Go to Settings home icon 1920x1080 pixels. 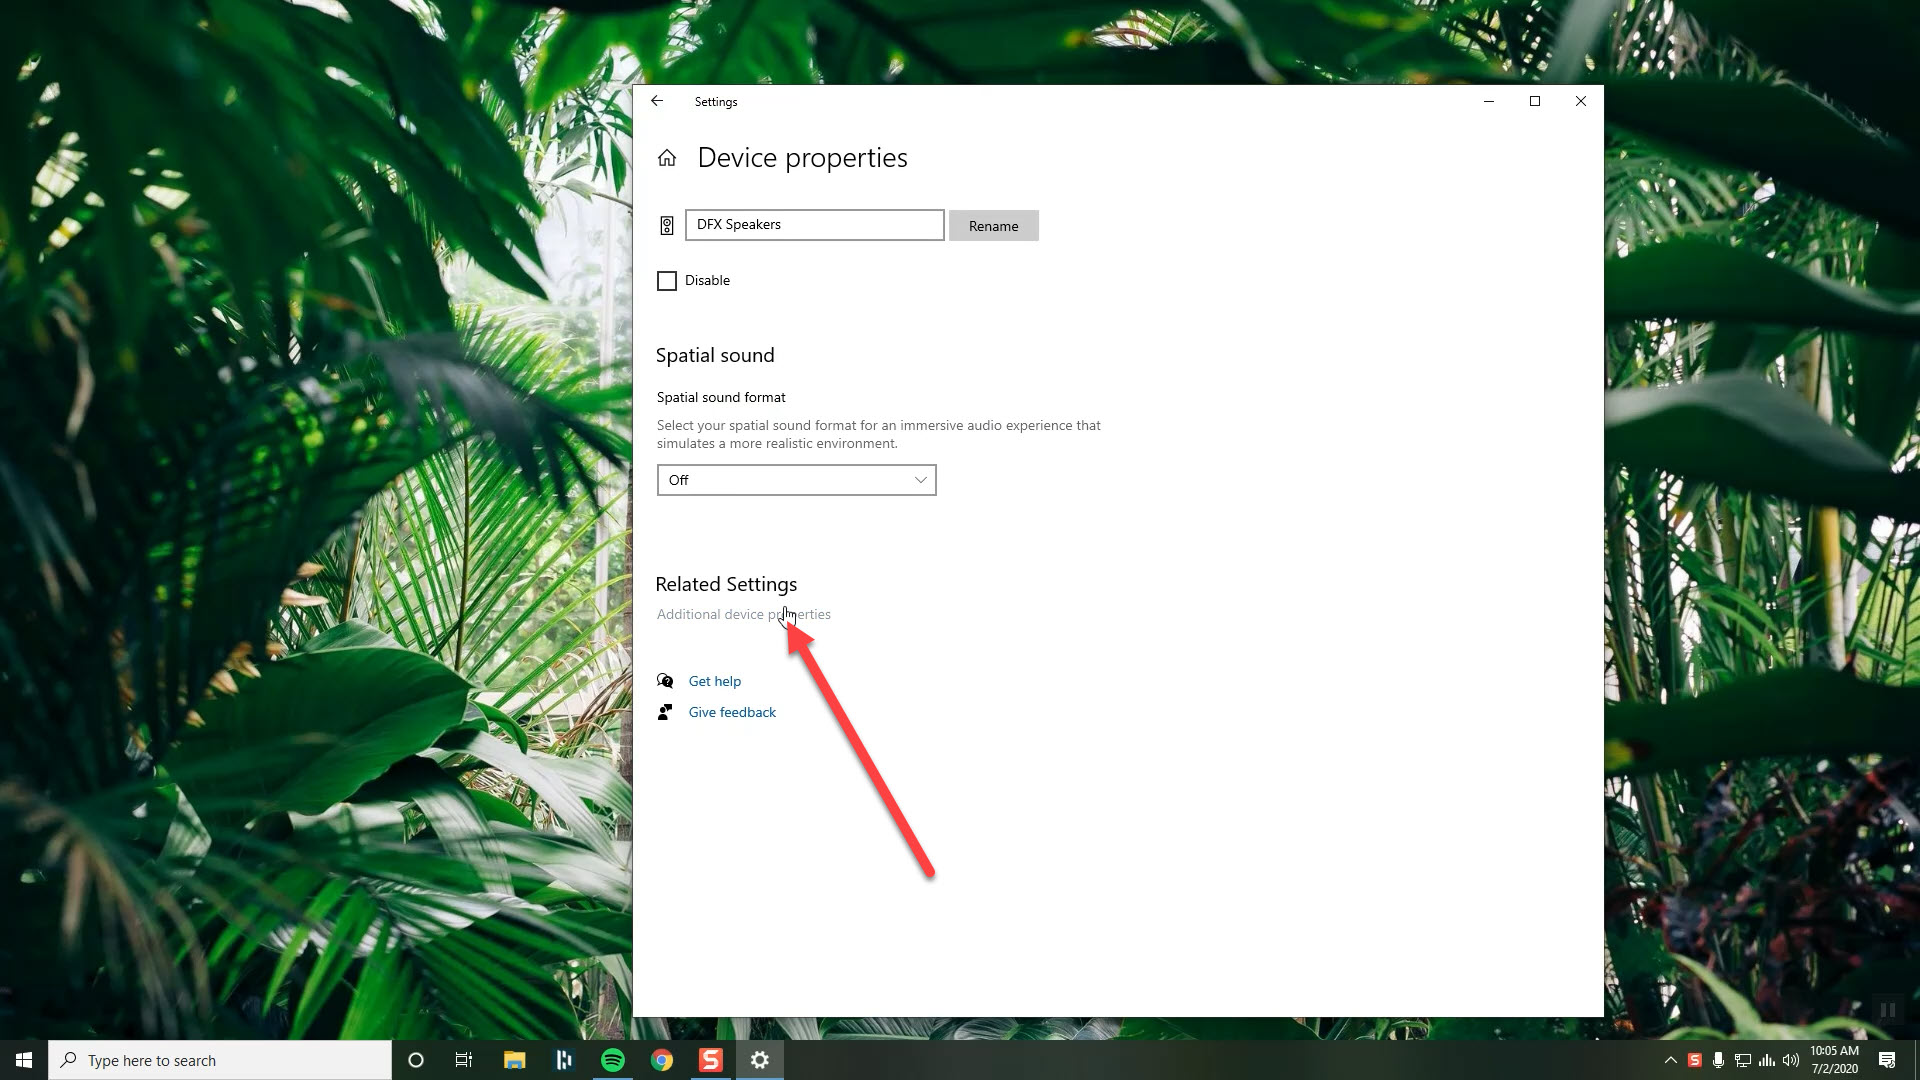pos(667,158)
